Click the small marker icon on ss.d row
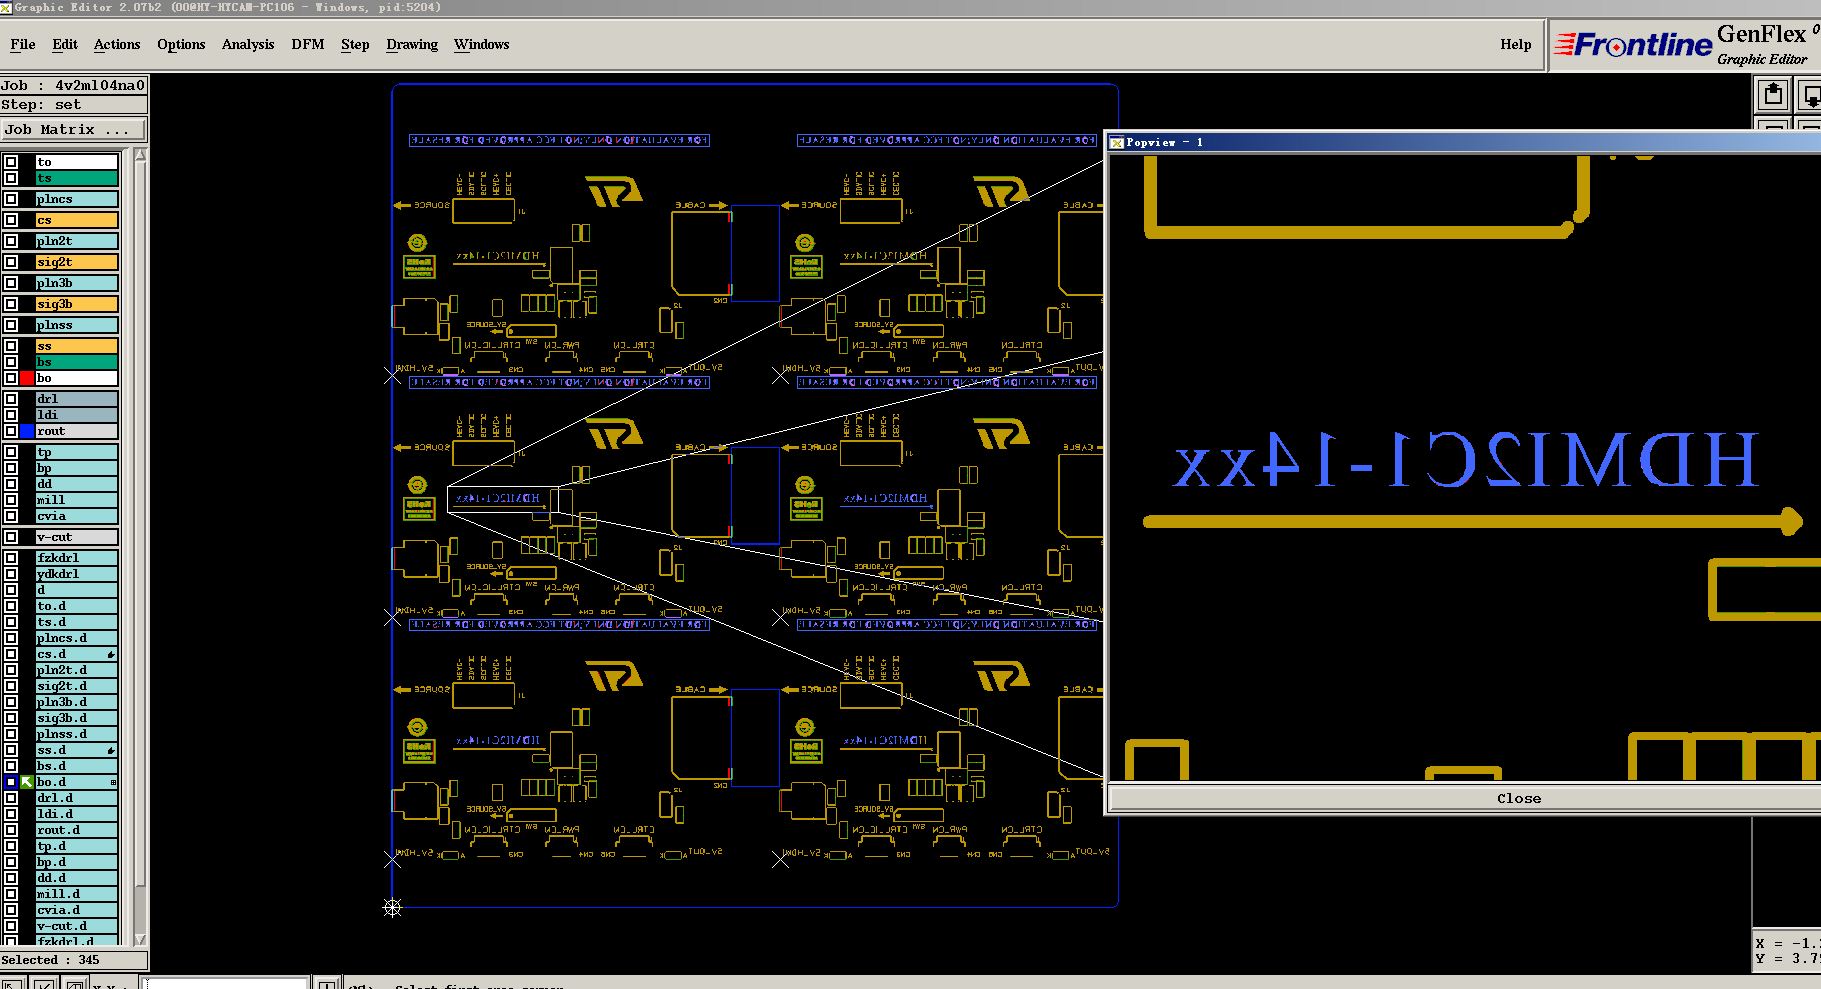Viewport: 1821px width, 989px height. coord(111,750)
